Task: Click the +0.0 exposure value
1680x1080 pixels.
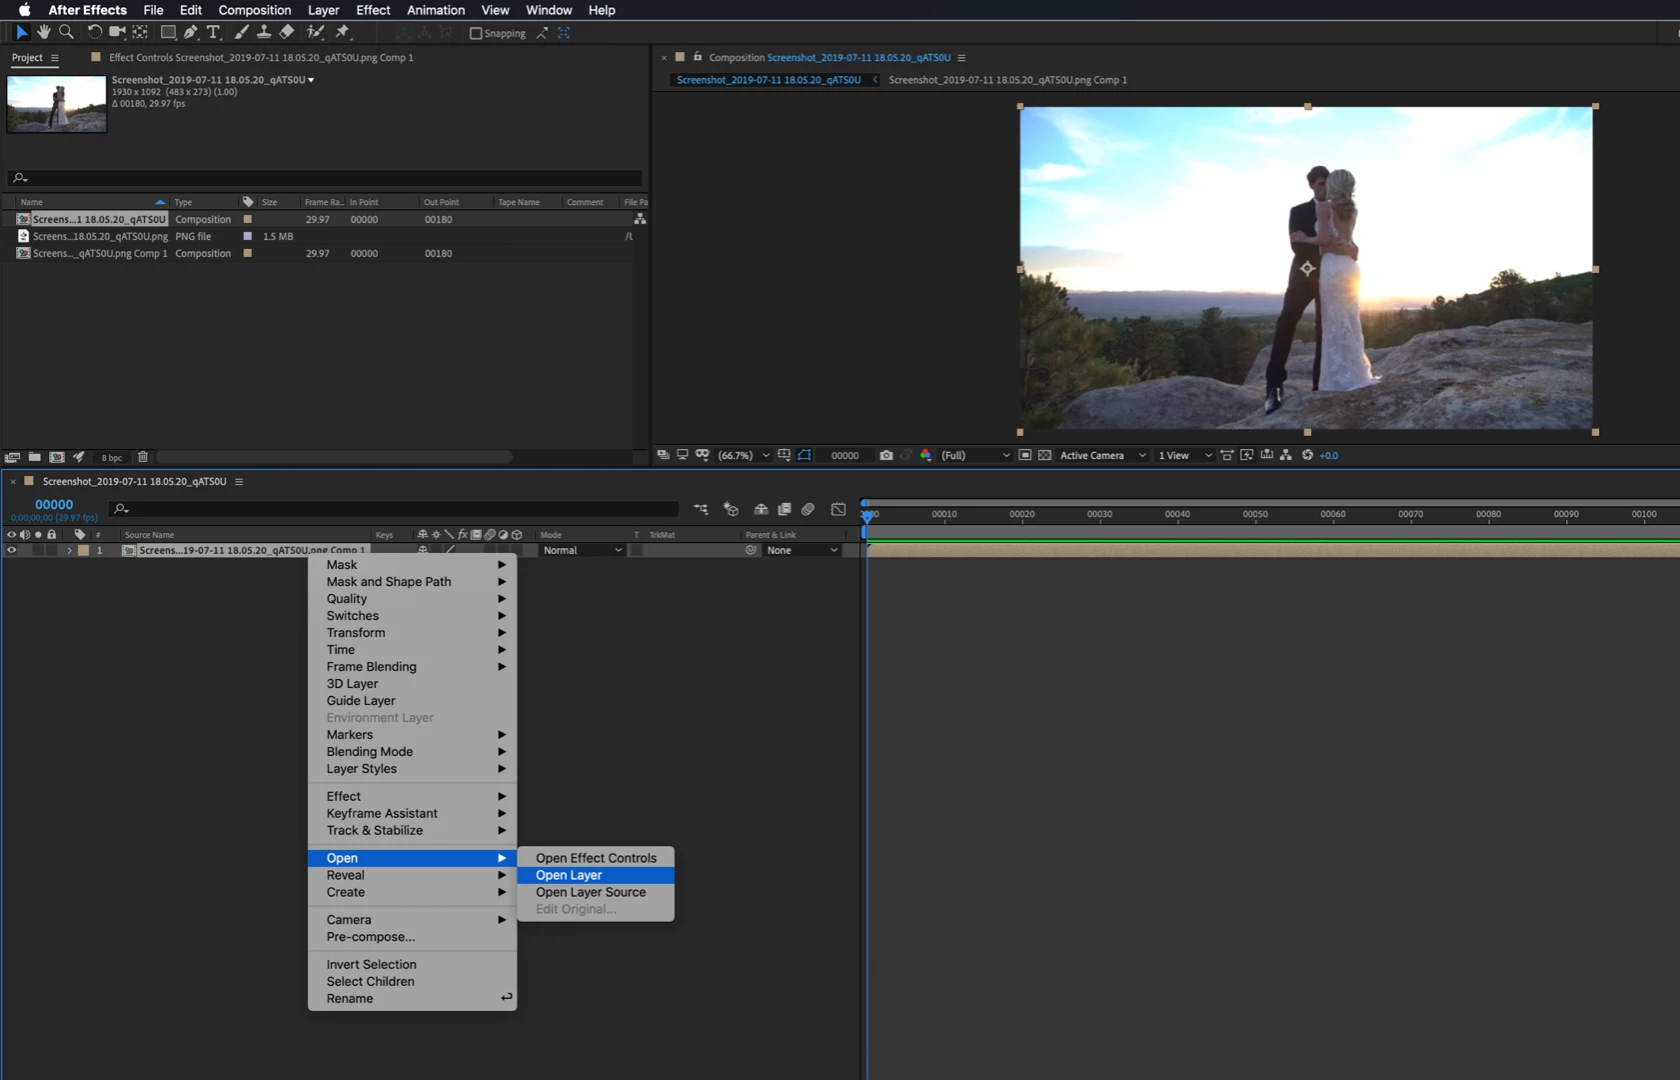Action: [1329, 455]
